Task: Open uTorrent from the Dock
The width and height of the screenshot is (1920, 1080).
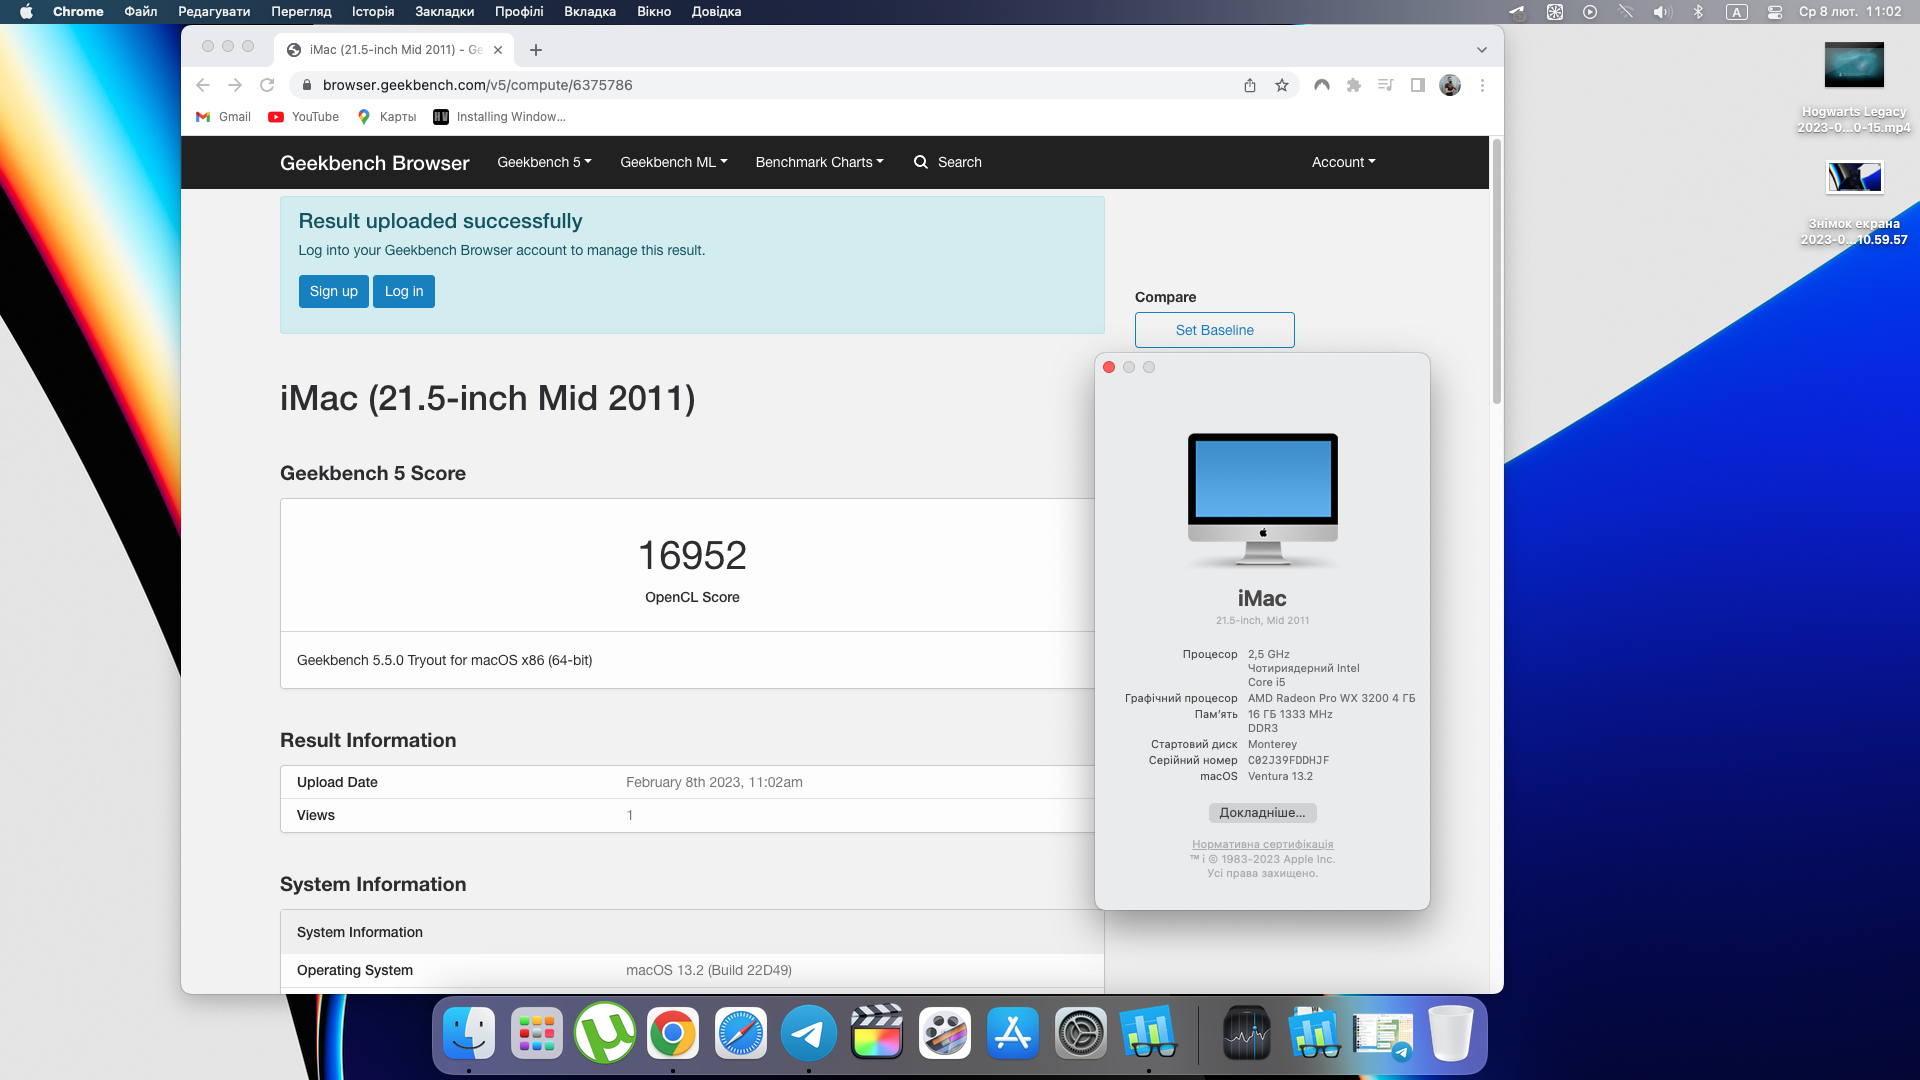Action: [x=604, y=1034]
